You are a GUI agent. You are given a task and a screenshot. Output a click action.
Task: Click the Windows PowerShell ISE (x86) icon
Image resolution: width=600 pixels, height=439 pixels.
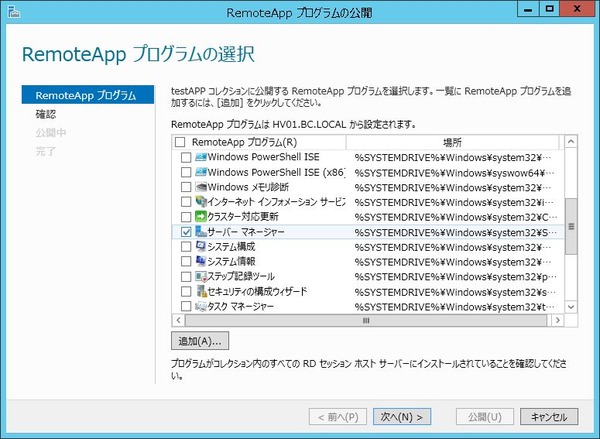(x=201, y=172)
